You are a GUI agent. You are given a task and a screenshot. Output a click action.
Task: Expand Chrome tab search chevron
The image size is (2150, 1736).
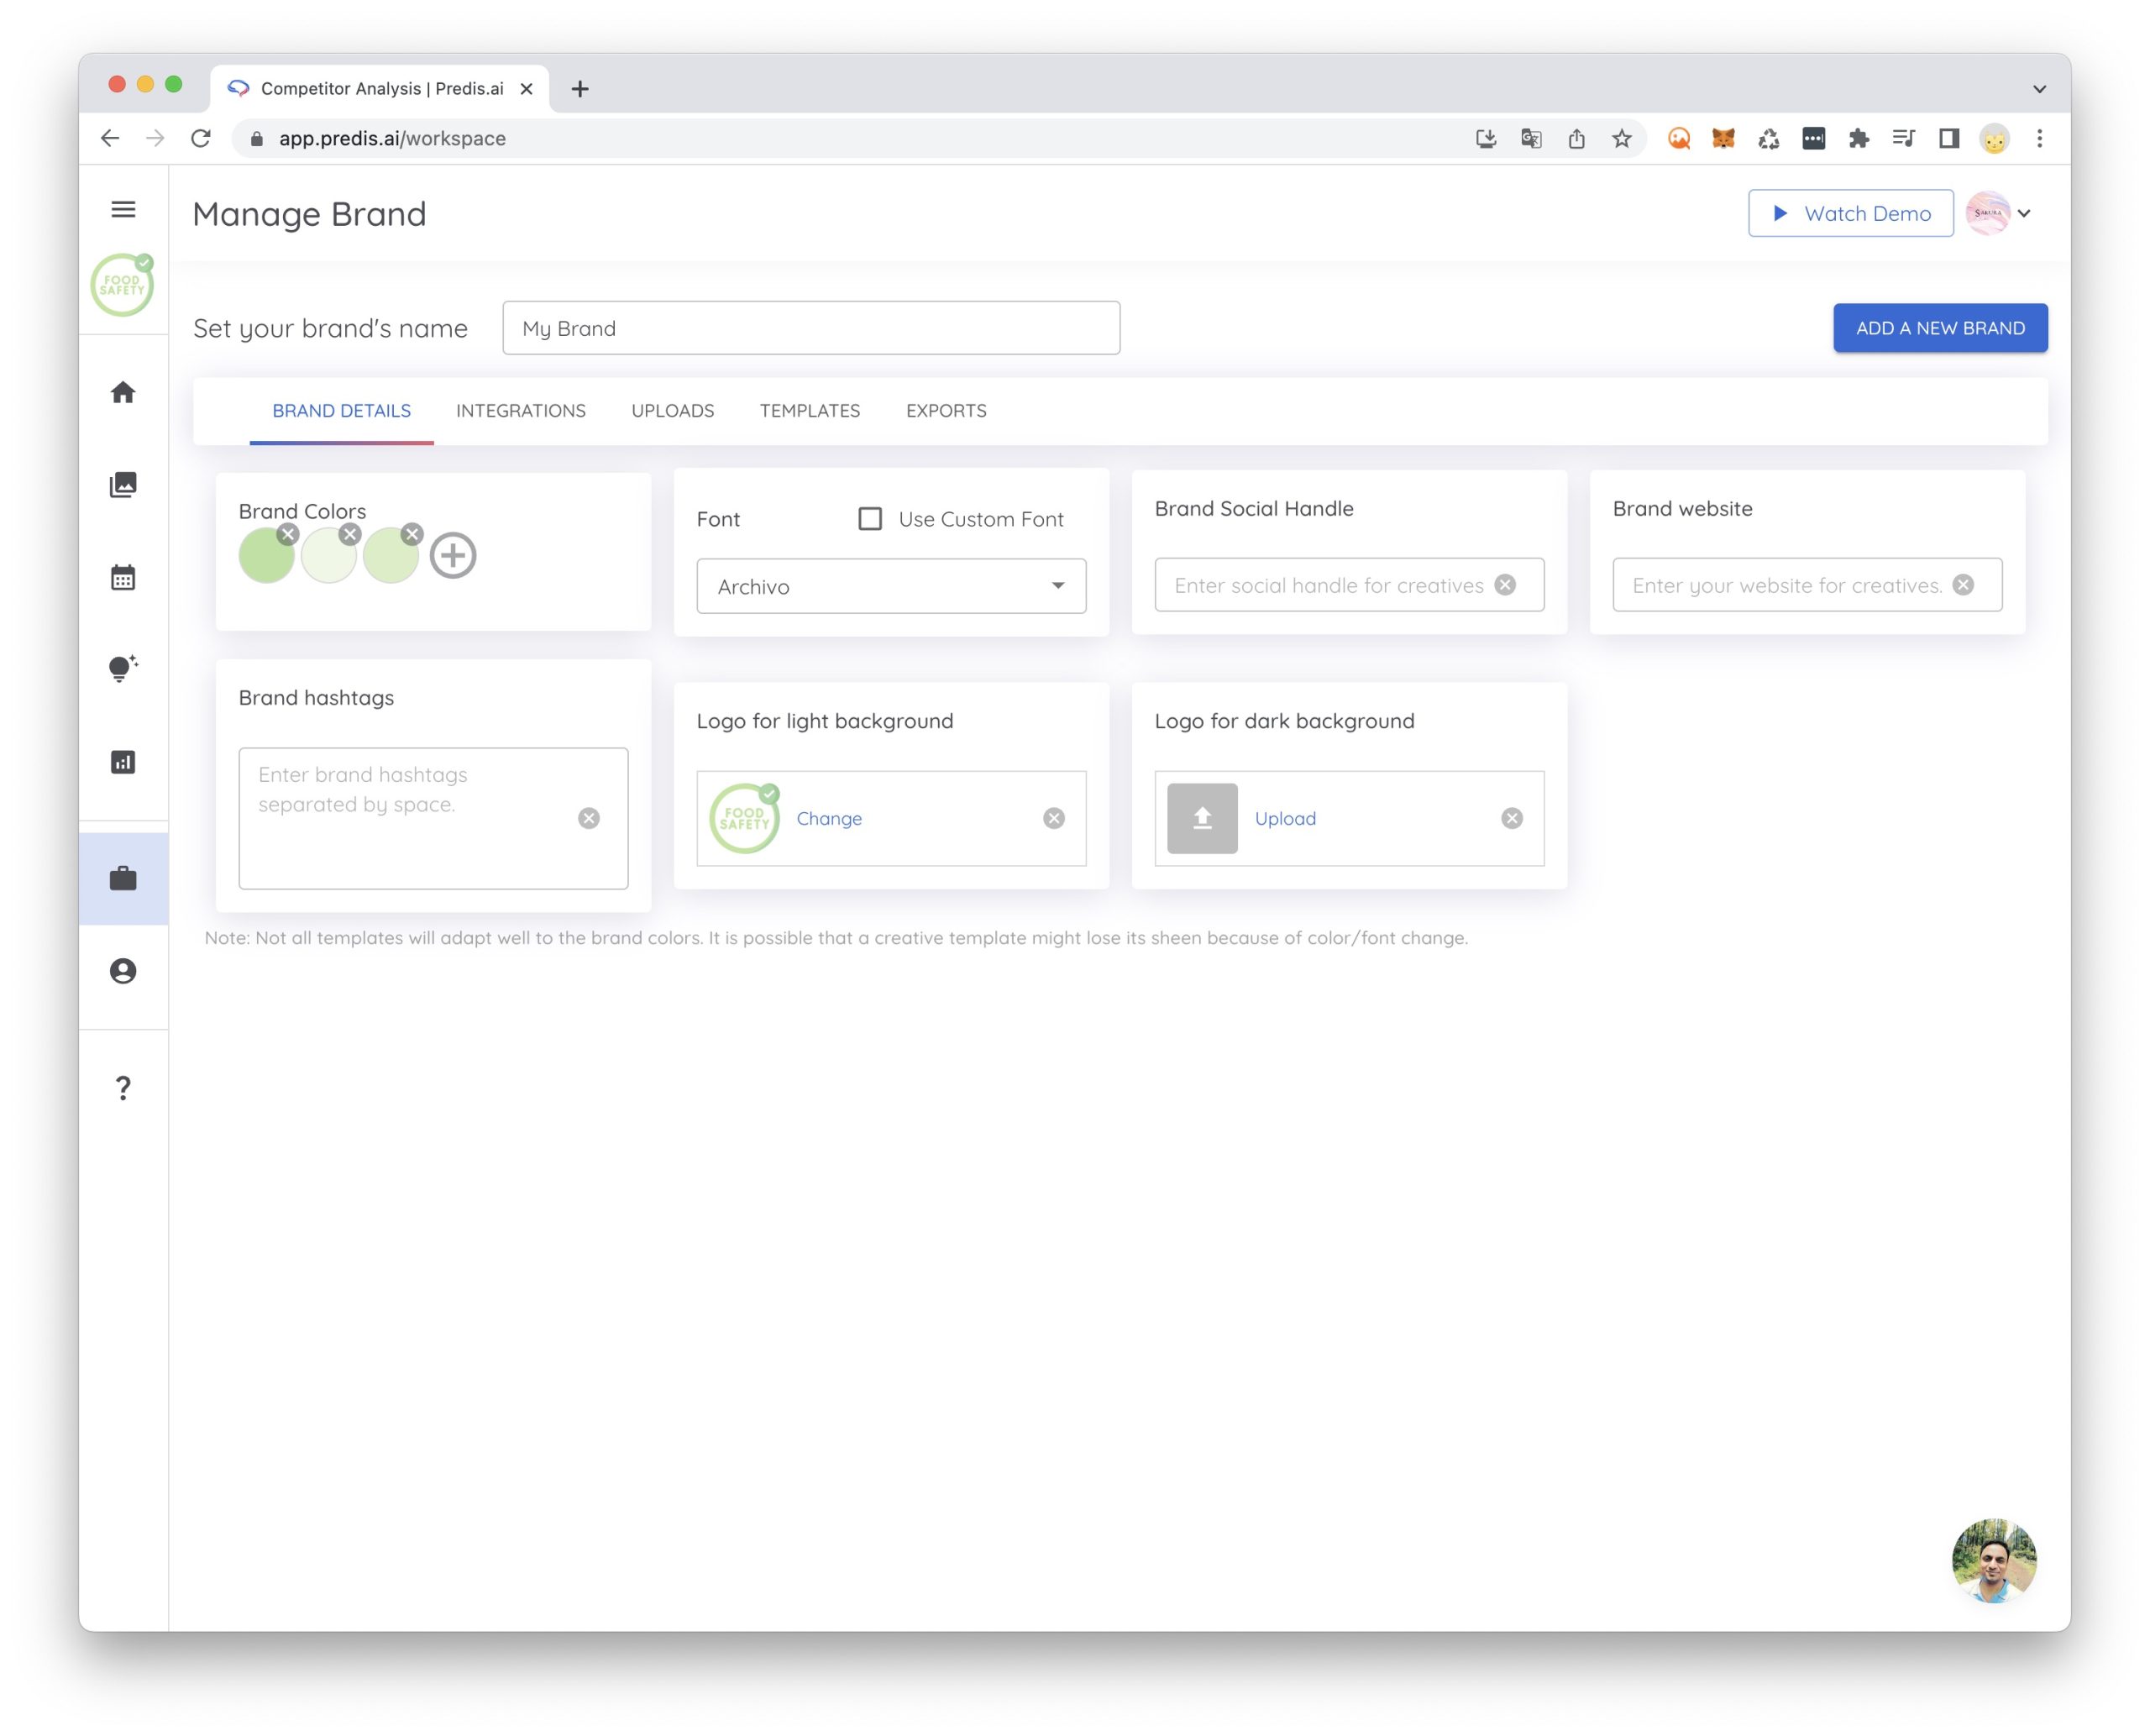coord(2039,89)
